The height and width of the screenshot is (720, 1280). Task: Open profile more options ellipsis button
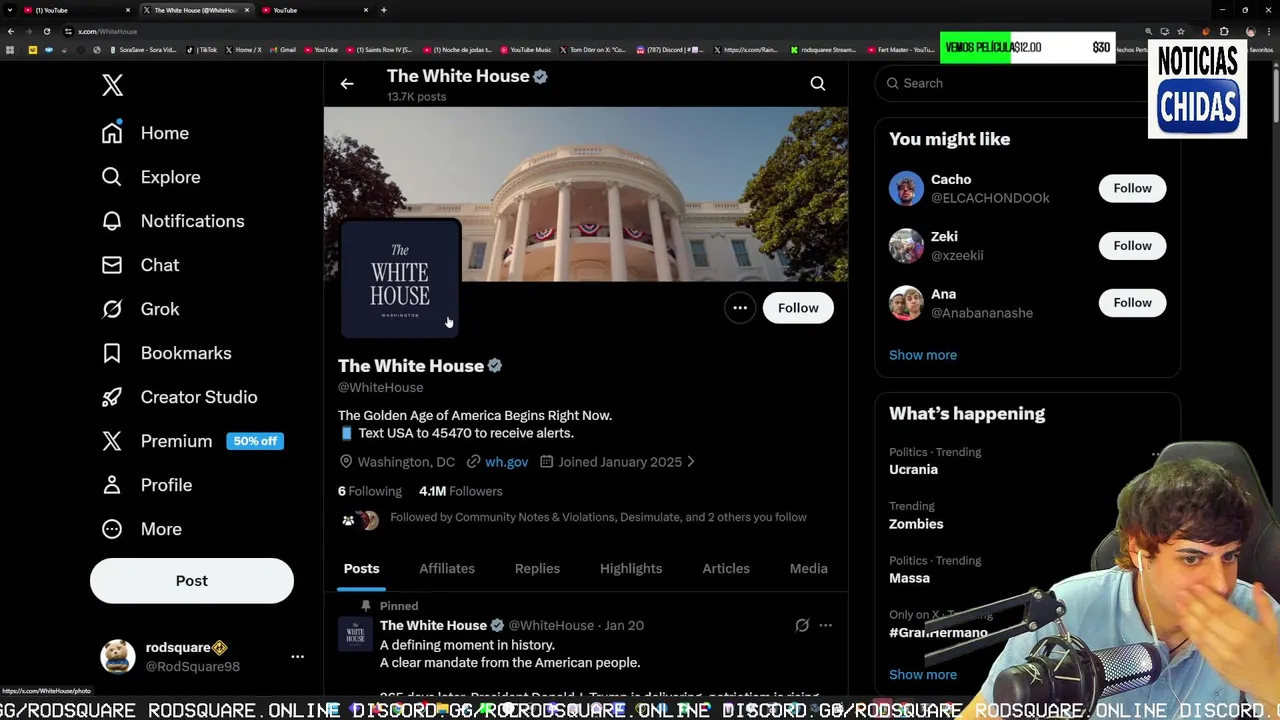point(740,308)
